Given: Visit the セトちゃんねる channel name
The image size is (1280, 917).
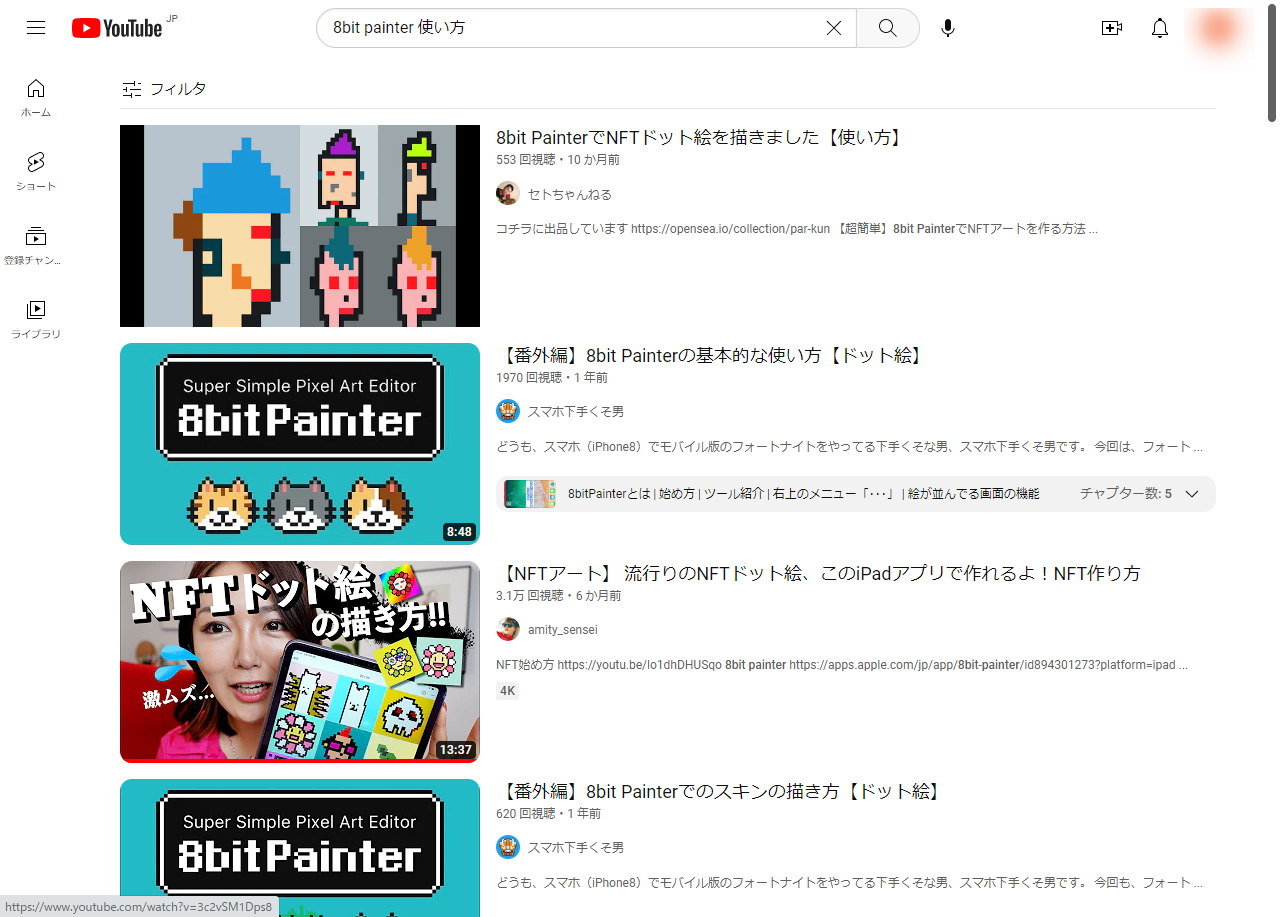Looking at the screenshot, I should pyautogui.click(x=570, y=194).
